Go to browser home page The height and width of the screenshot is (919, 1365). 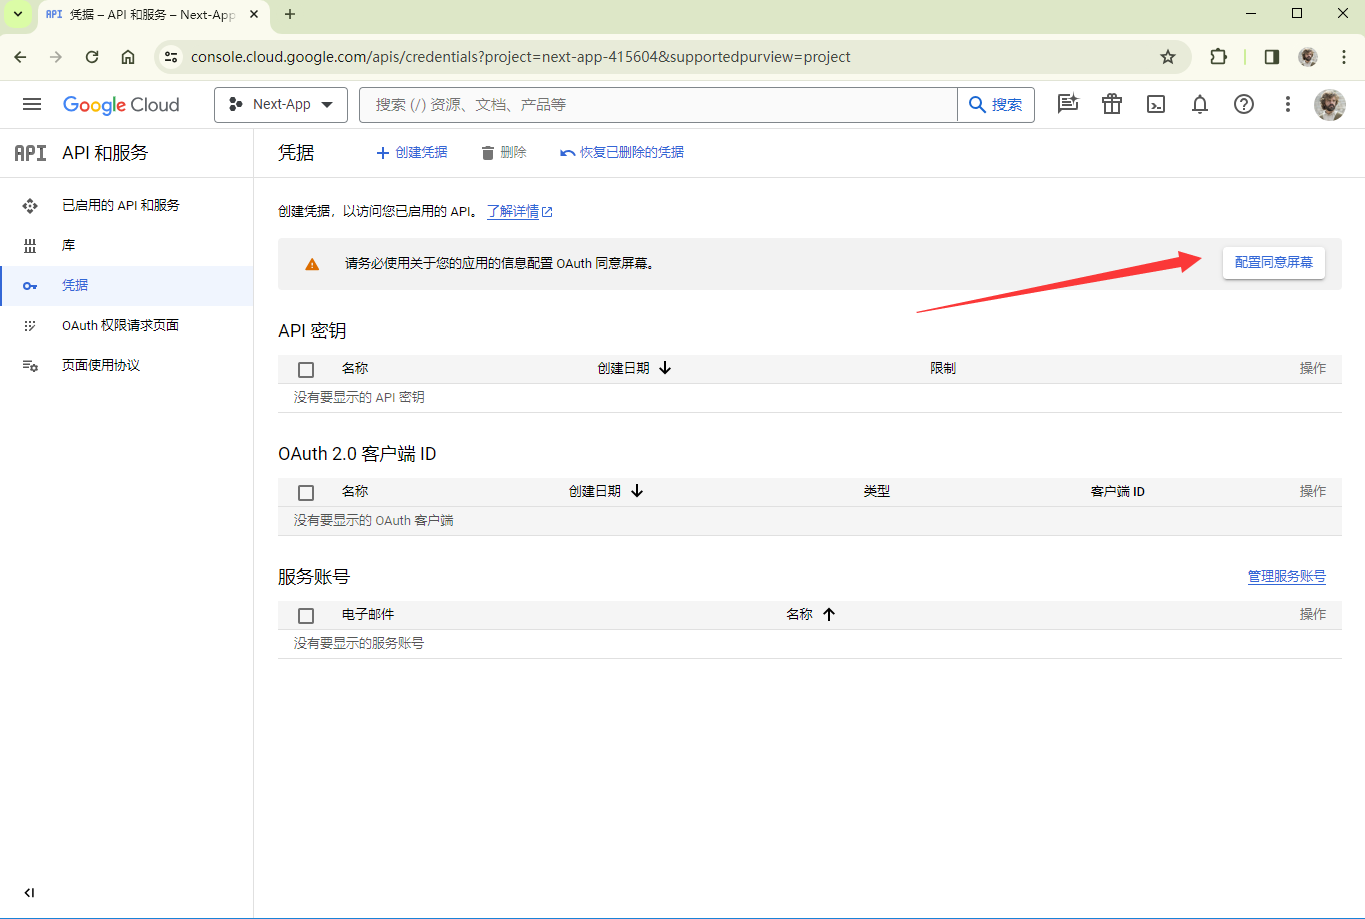[x=128, y=57]
